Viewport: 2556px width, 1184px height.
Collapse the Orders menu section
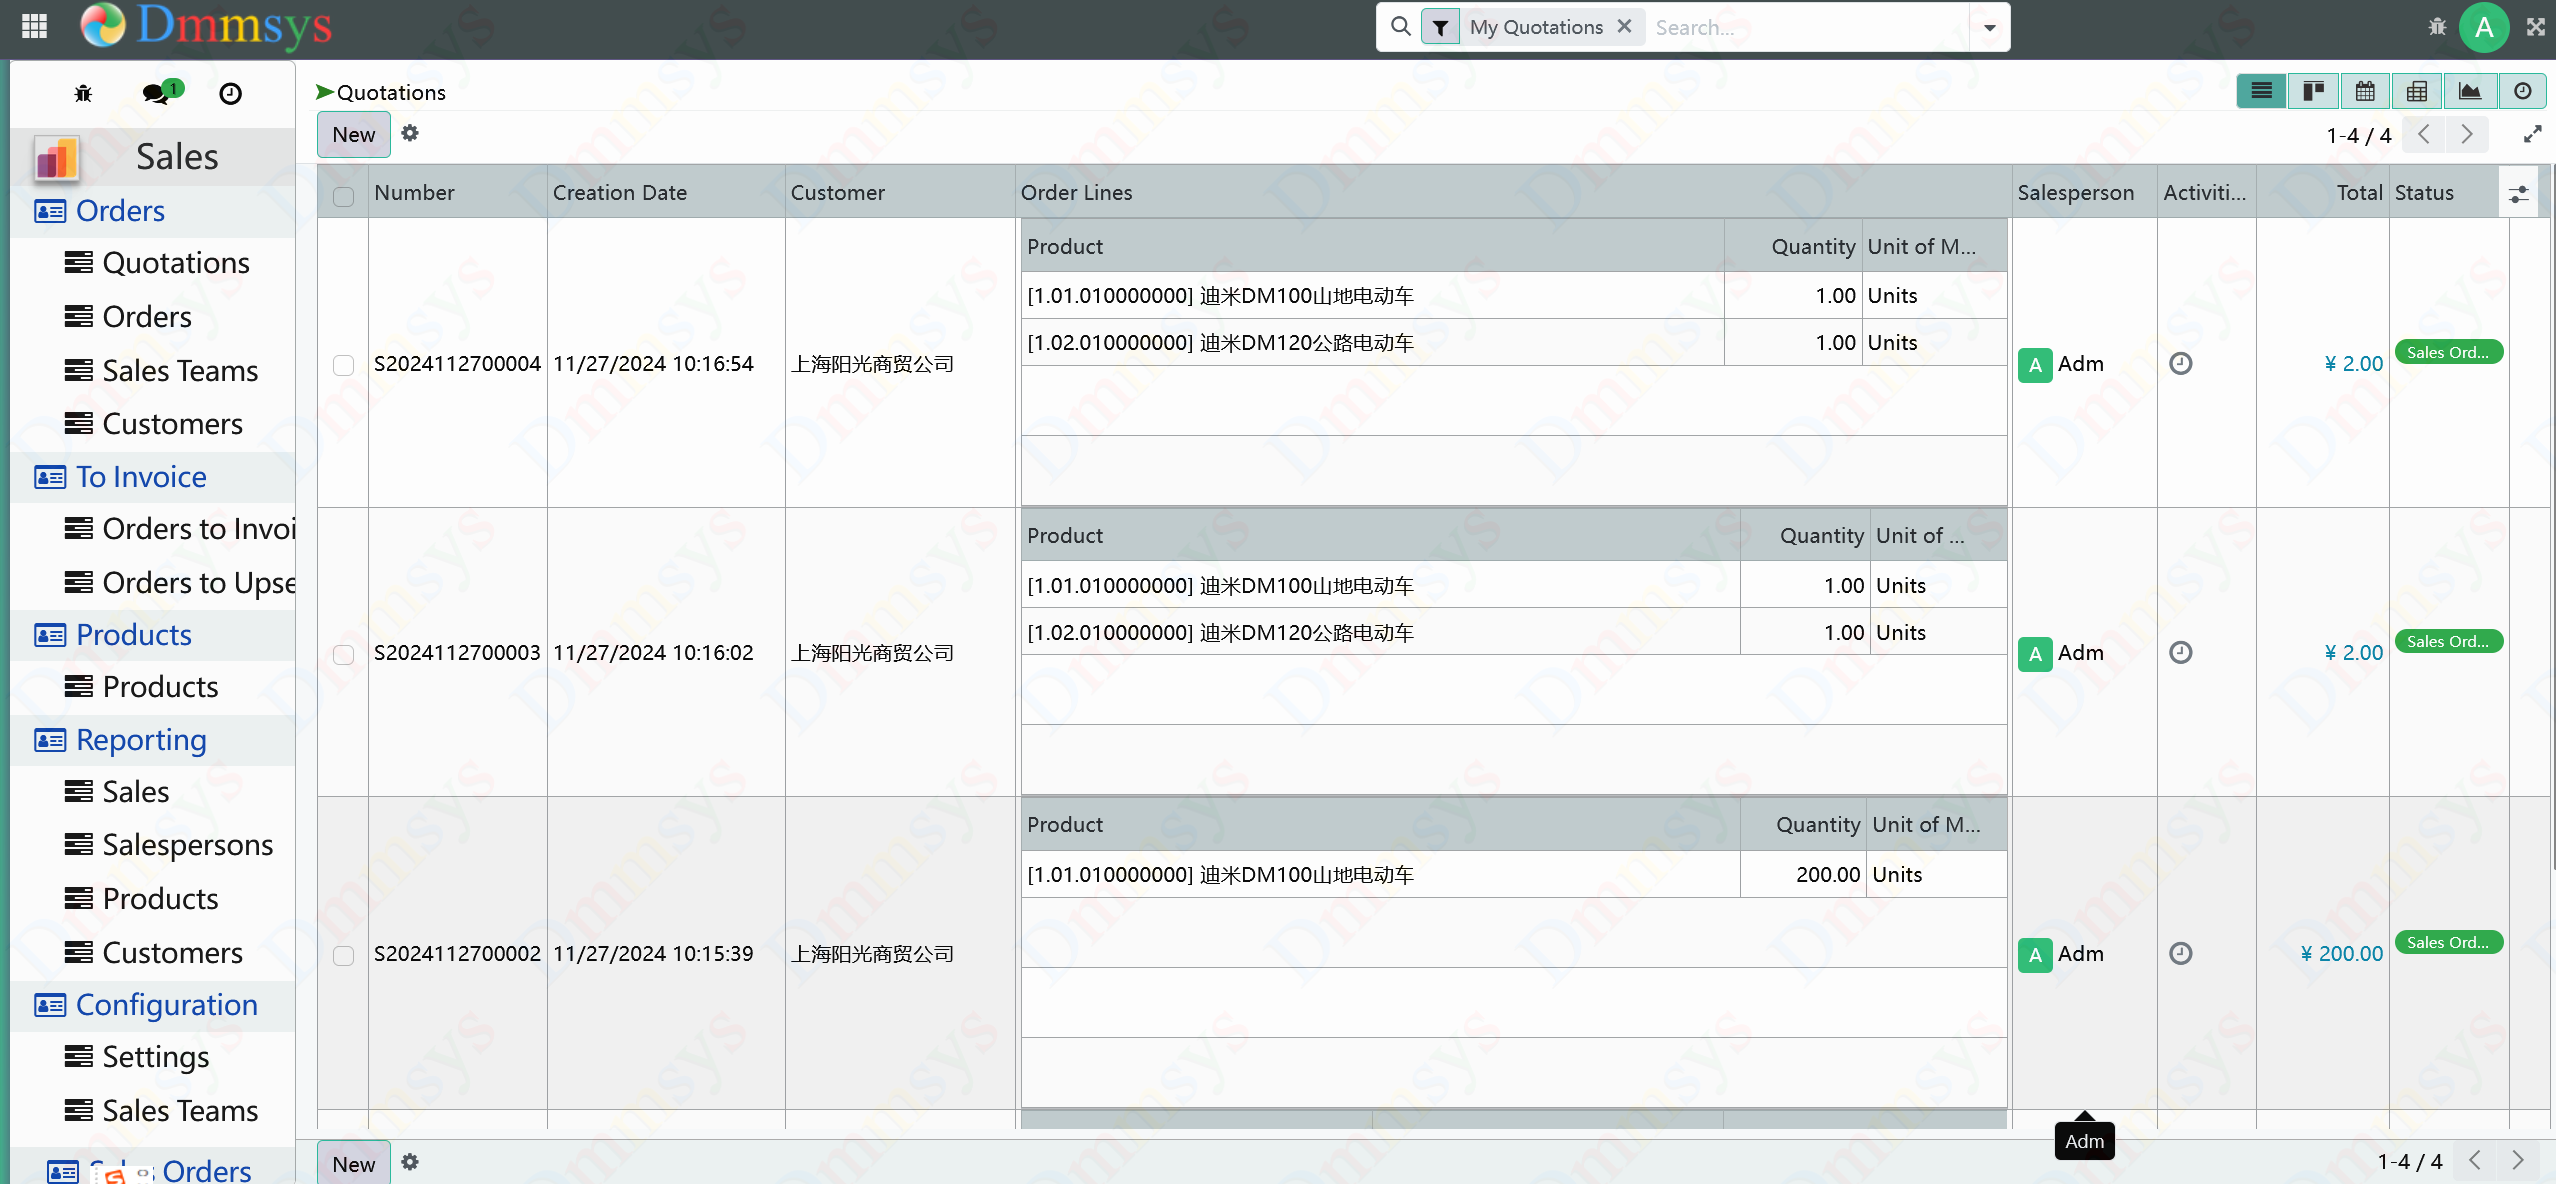tap(154, 211)
